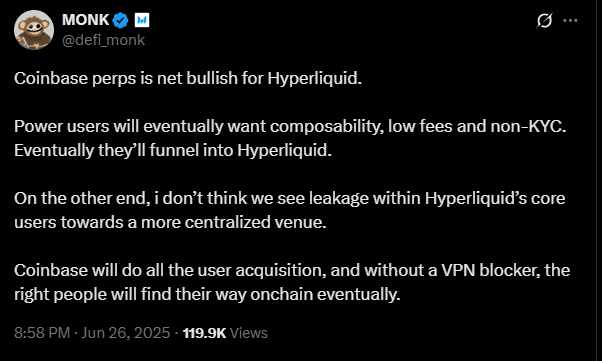Open the MONK display name profile link

pos(86,20)
